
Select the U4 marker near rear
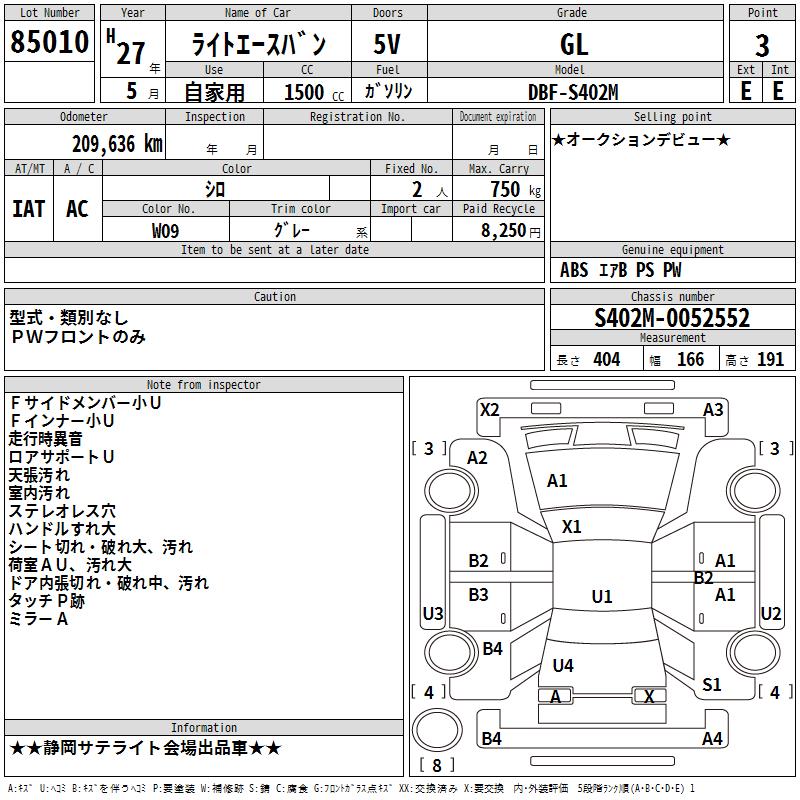(563, 666)
